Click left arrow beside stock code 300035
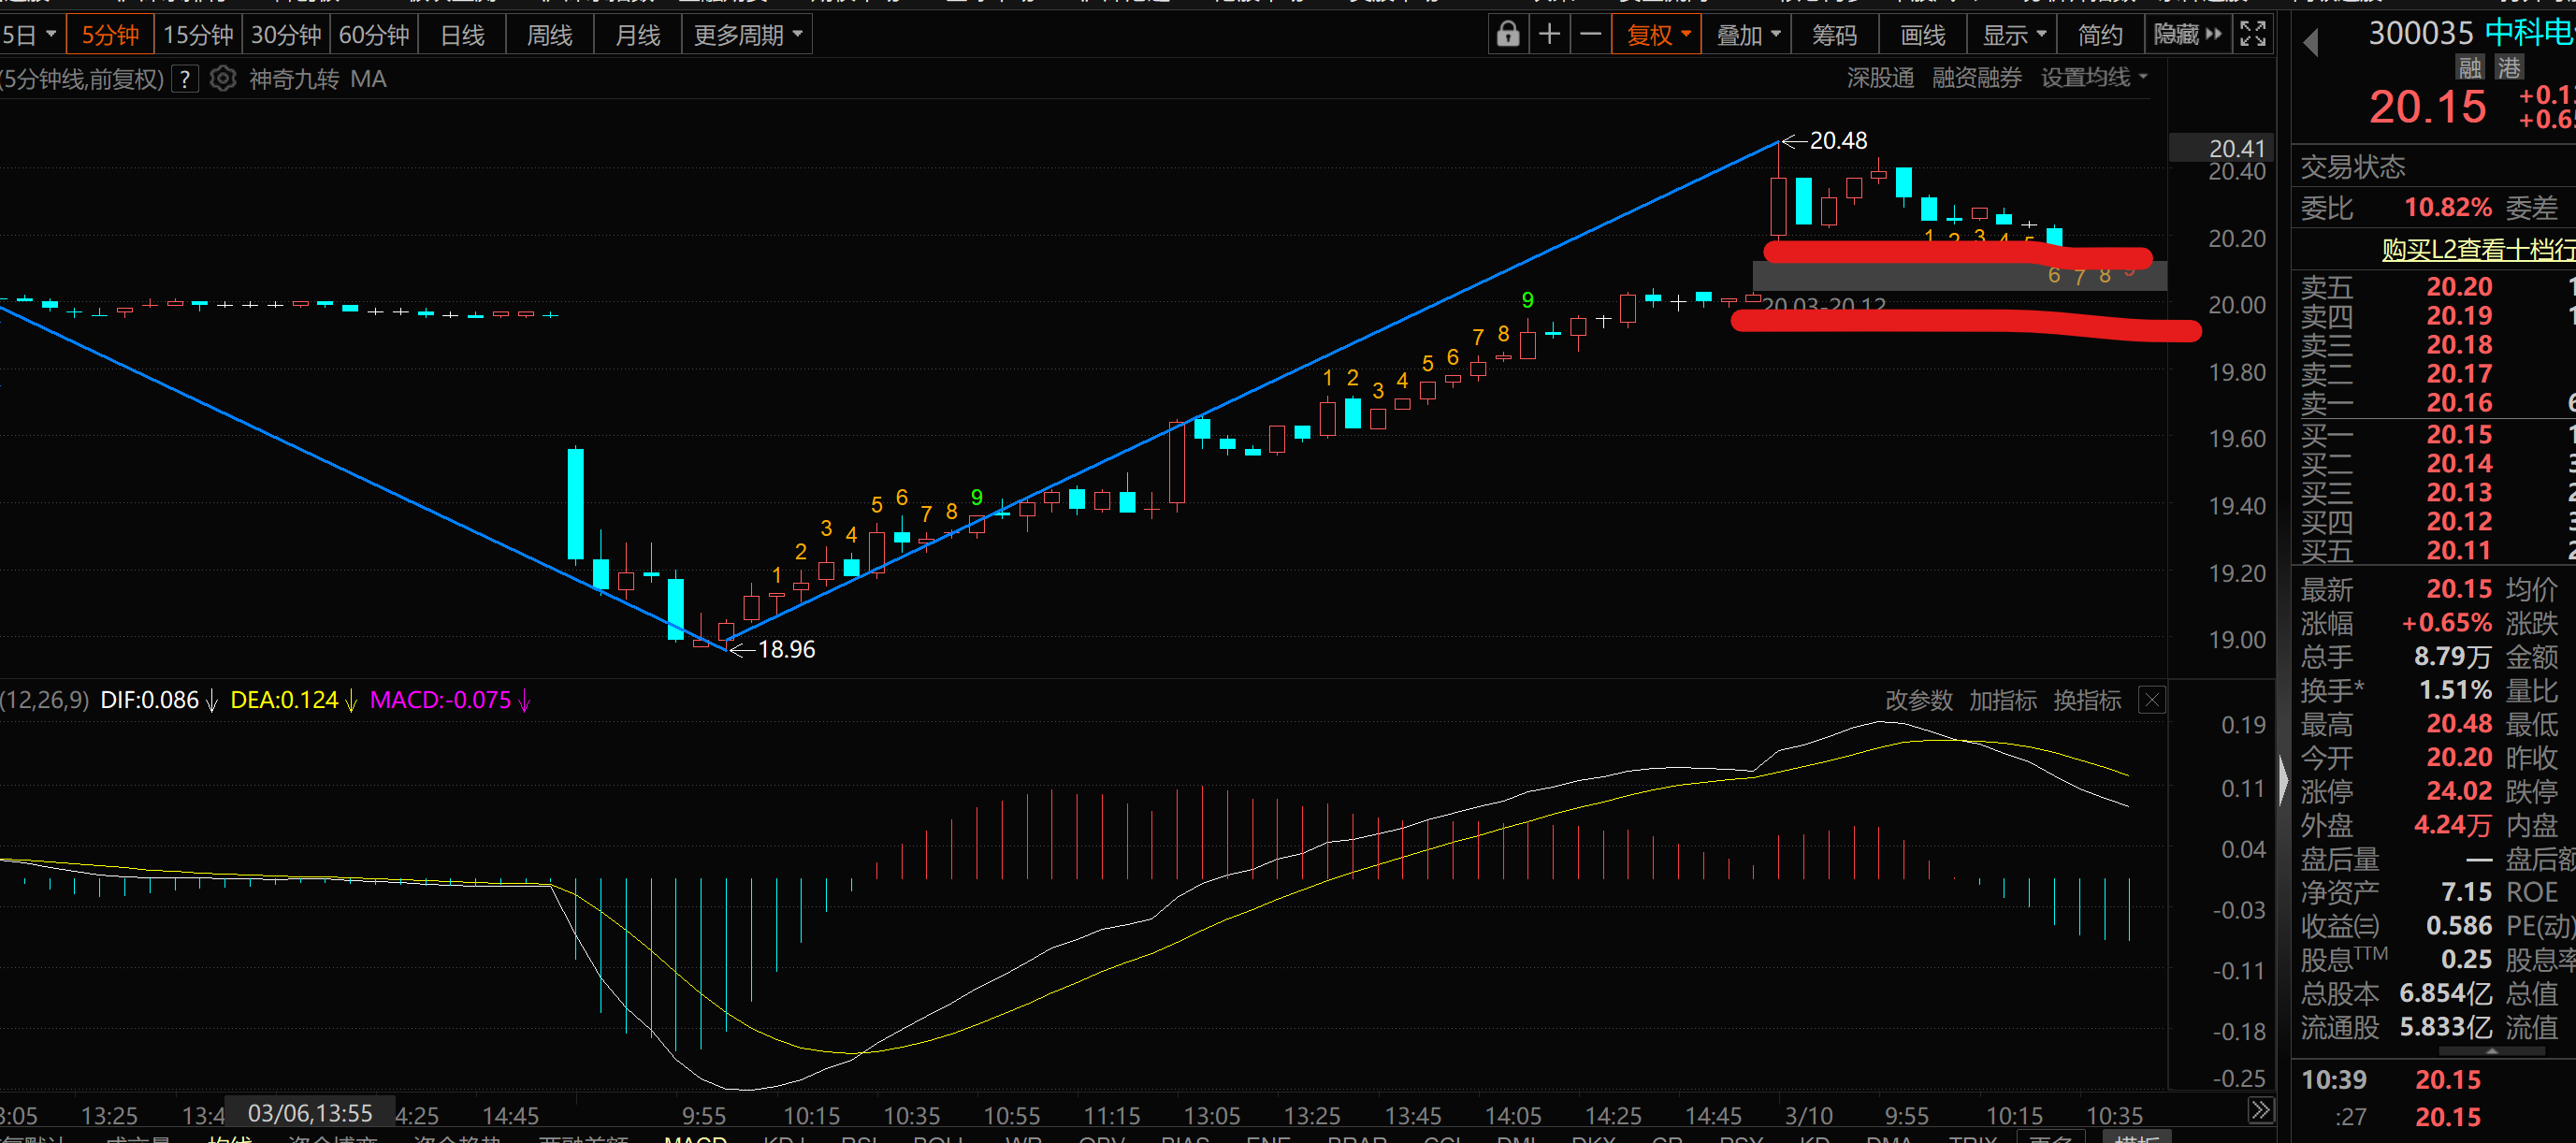2576x1143 pixels. 2310,43
